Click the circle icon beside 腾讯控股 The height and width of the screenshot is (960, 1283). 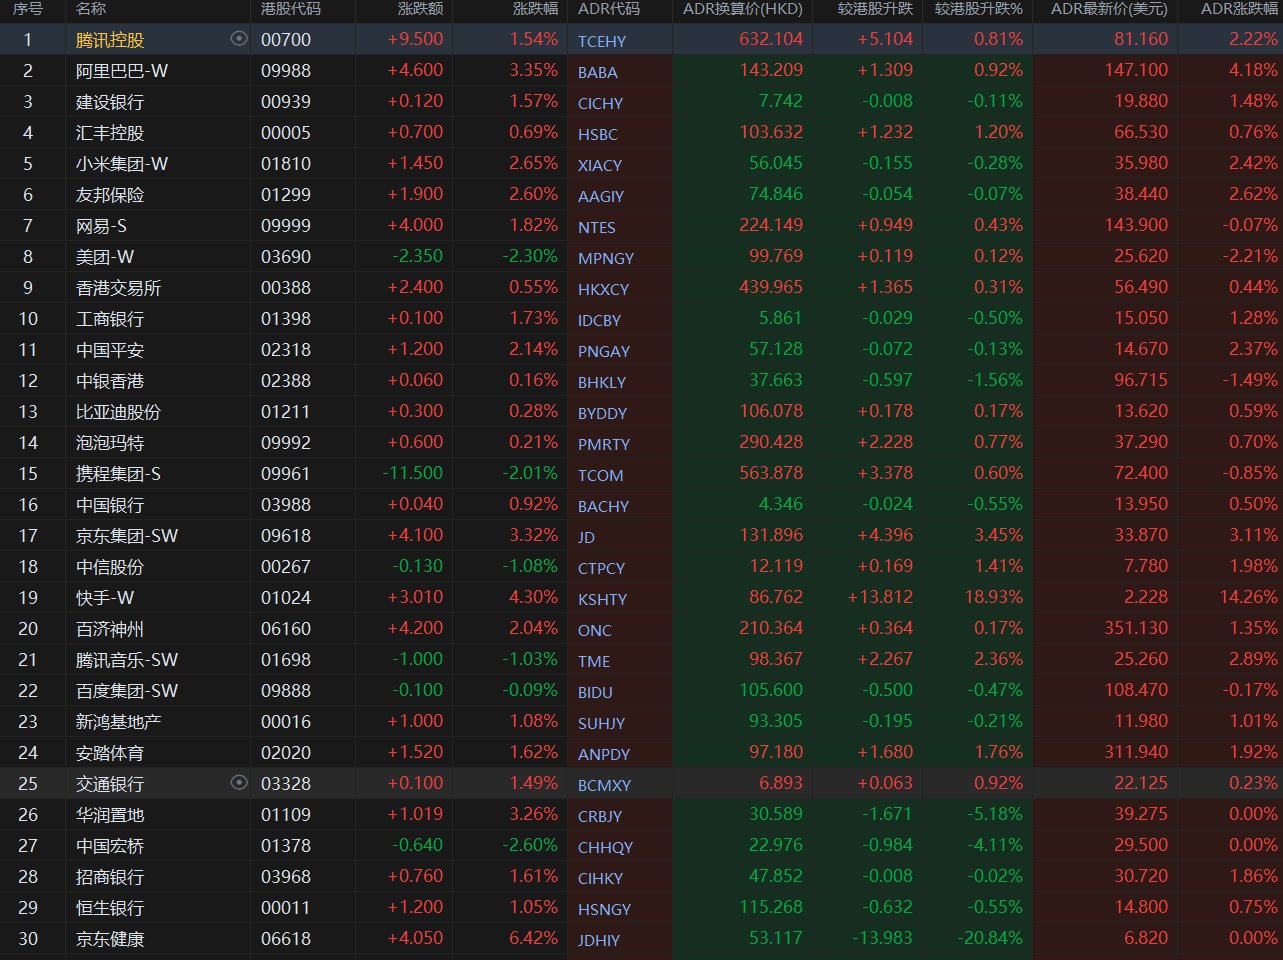pos(238,39)
